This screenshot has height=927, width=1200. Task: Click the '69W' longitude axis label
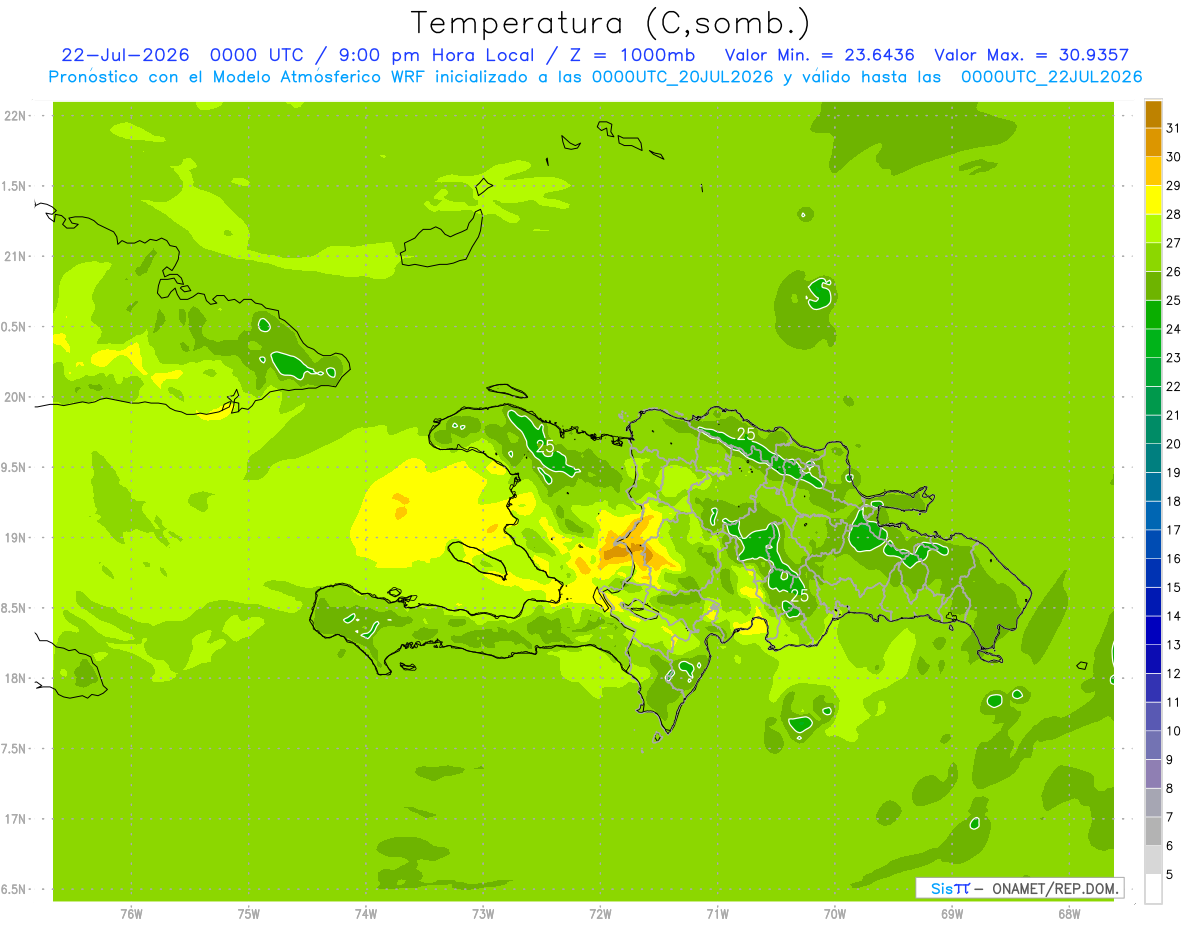click(952, 914)
